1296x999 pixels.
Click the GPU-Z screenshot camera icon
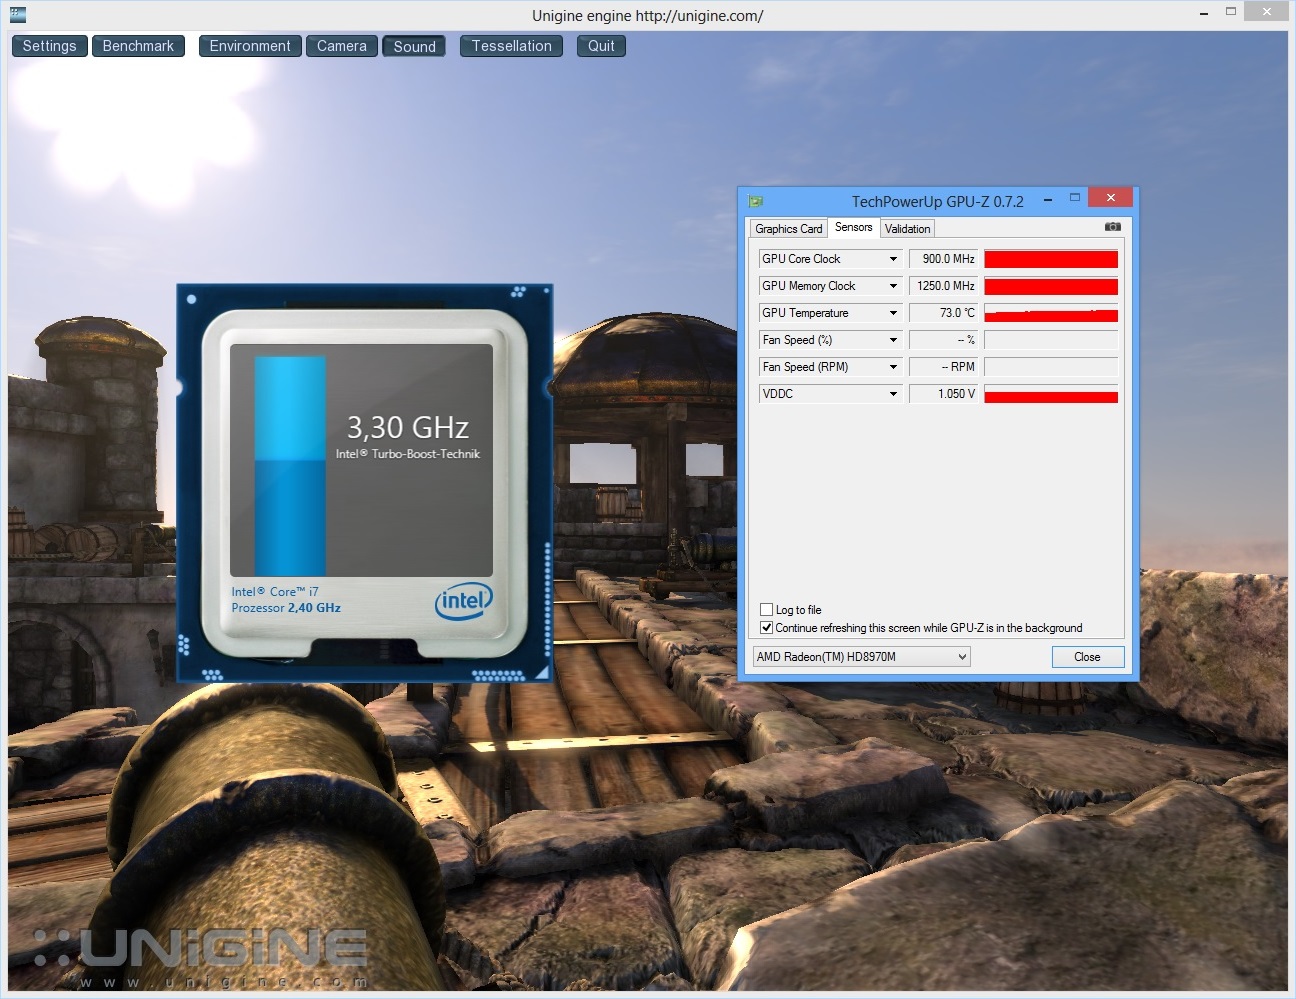[x=1112, y=227]
